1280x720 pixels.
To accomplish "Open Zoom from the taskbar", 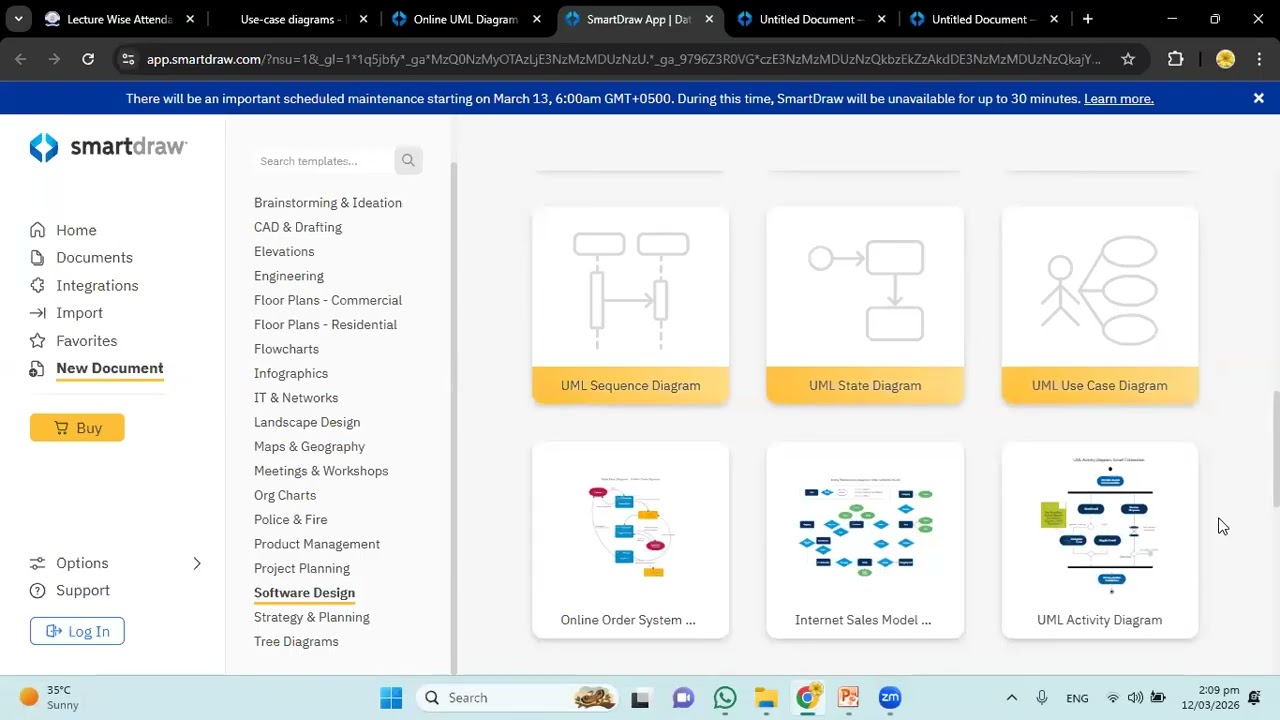I will click(x=890, y=697).
